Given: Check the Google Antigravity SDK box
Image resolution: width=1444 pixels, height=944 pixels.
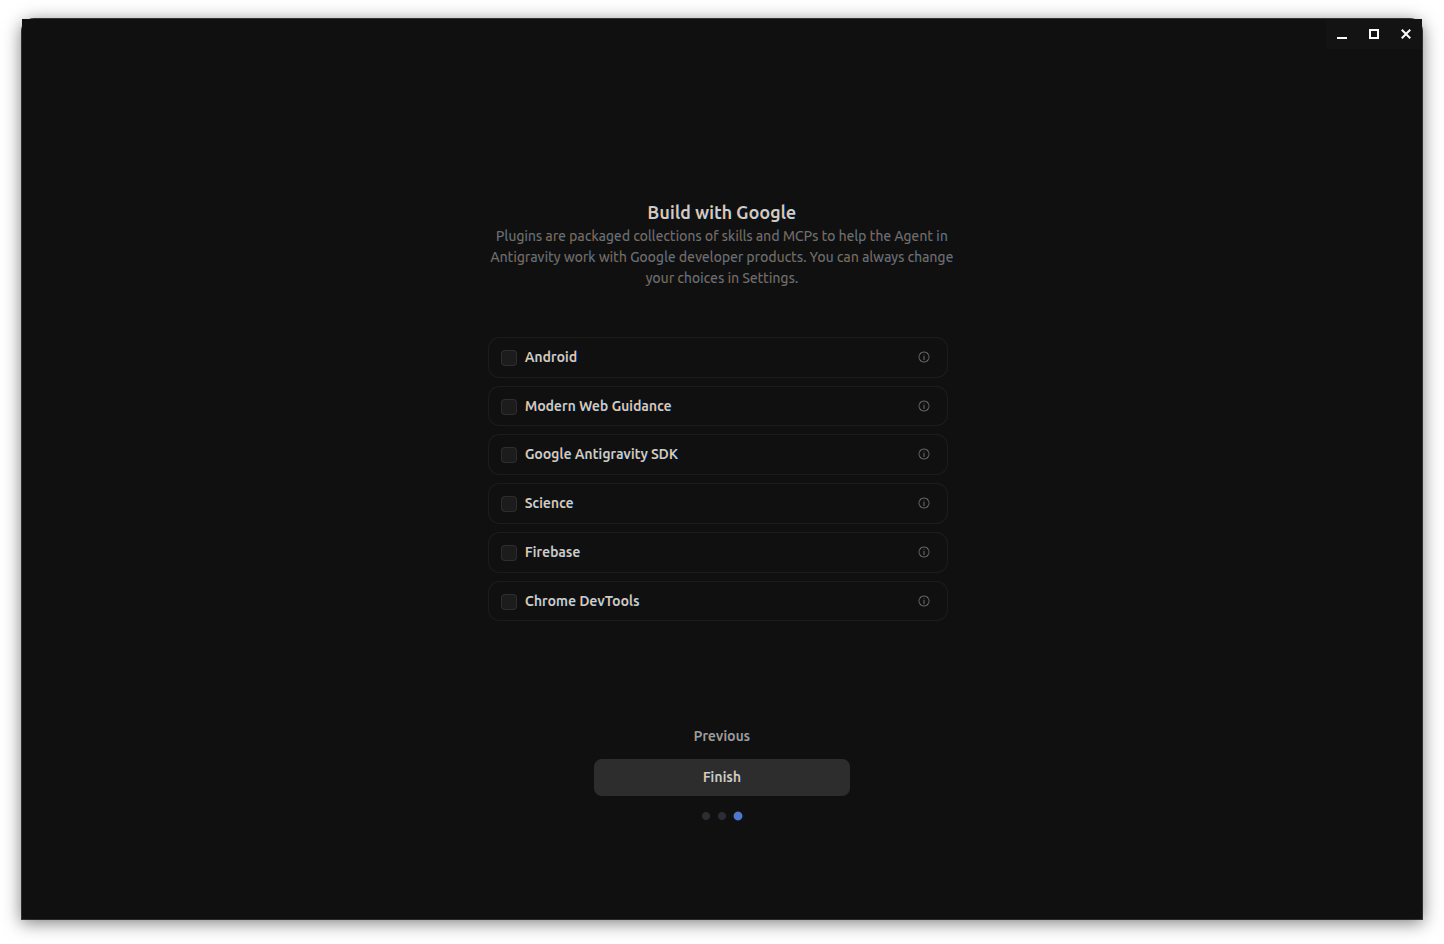Looking at the screenshot, I should pos(509,455).
